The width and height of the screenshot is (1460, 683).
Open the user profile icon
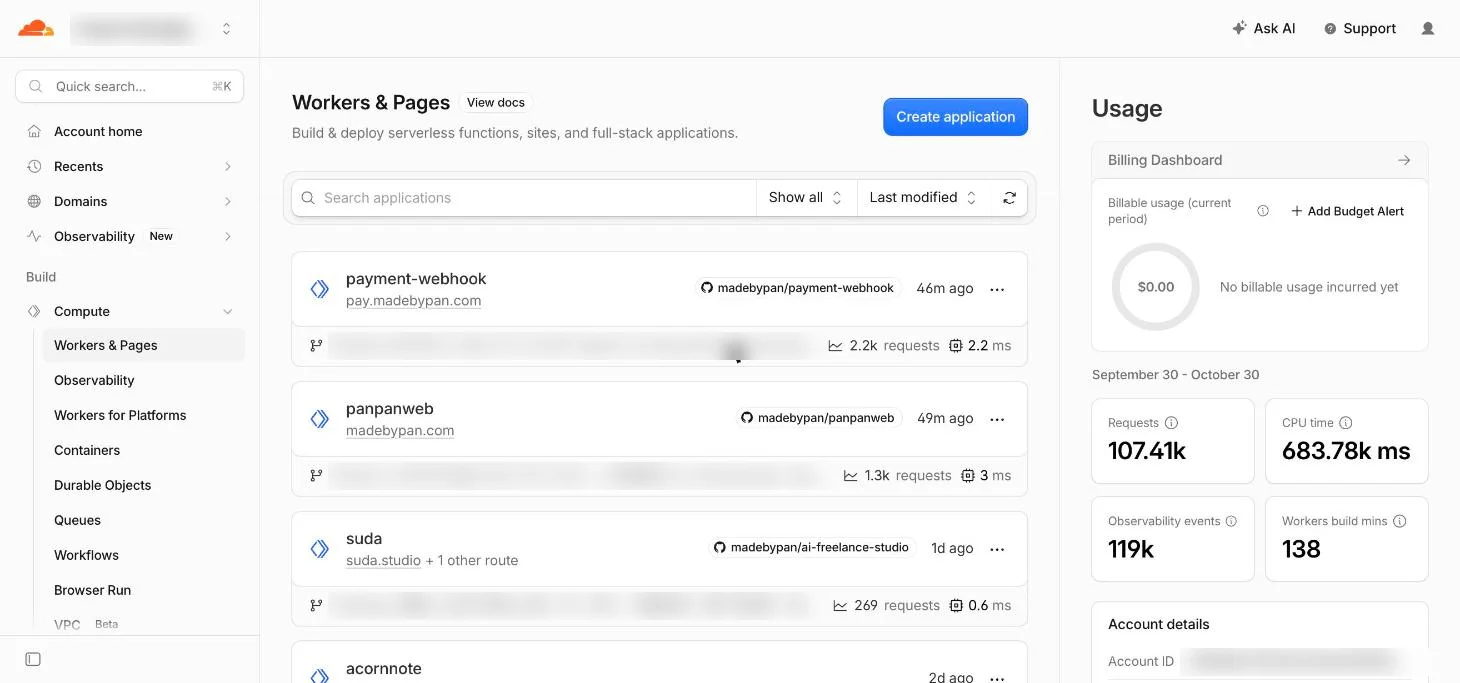click(x=1428, y=29)
